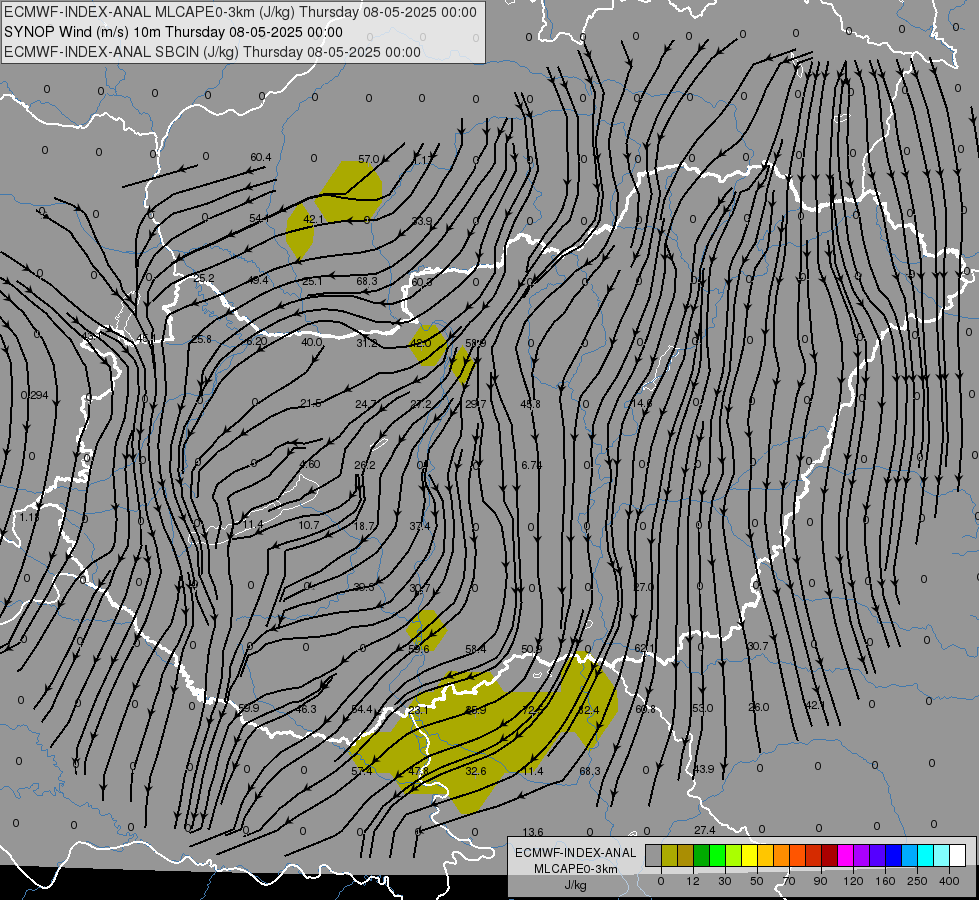Click the grid value 32.6
The width and height of the screenshot is (979, 900).
pyautogui.click(x=476, y=771)
